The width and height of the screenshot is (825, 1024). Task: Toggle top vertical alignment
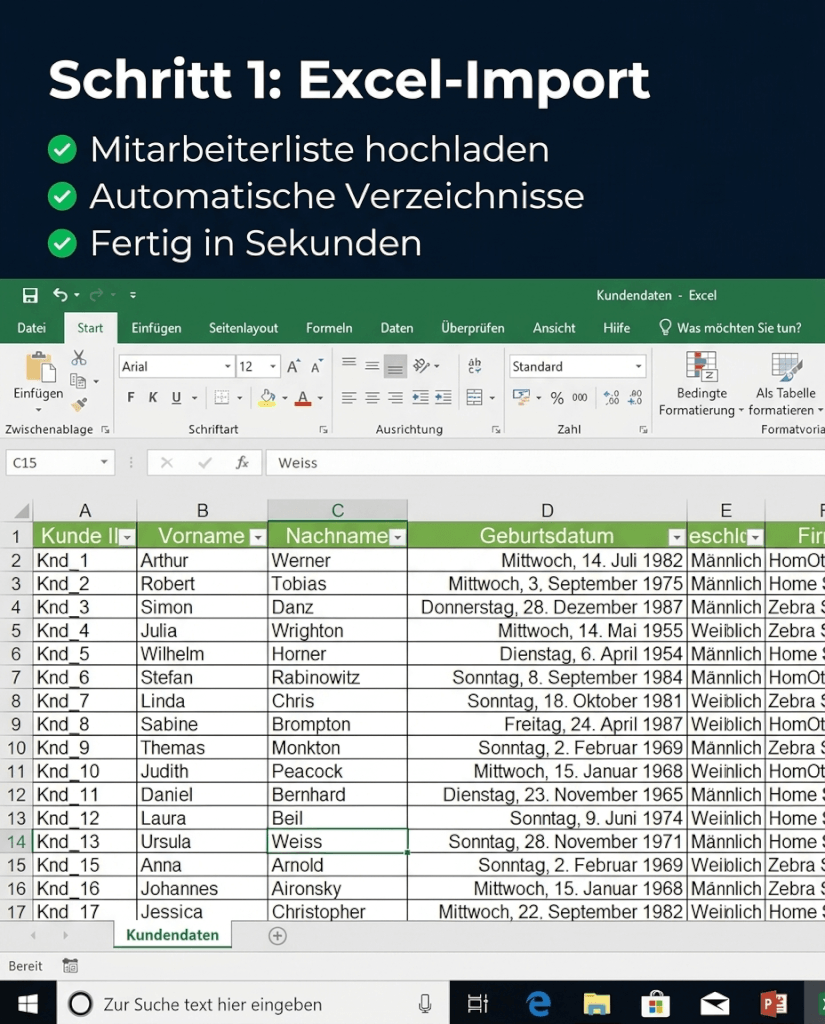(349, 365)
